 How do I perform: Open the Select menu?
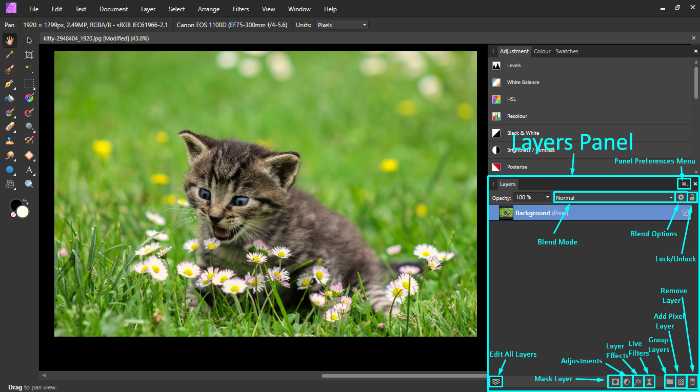click(x=177, y=9)
